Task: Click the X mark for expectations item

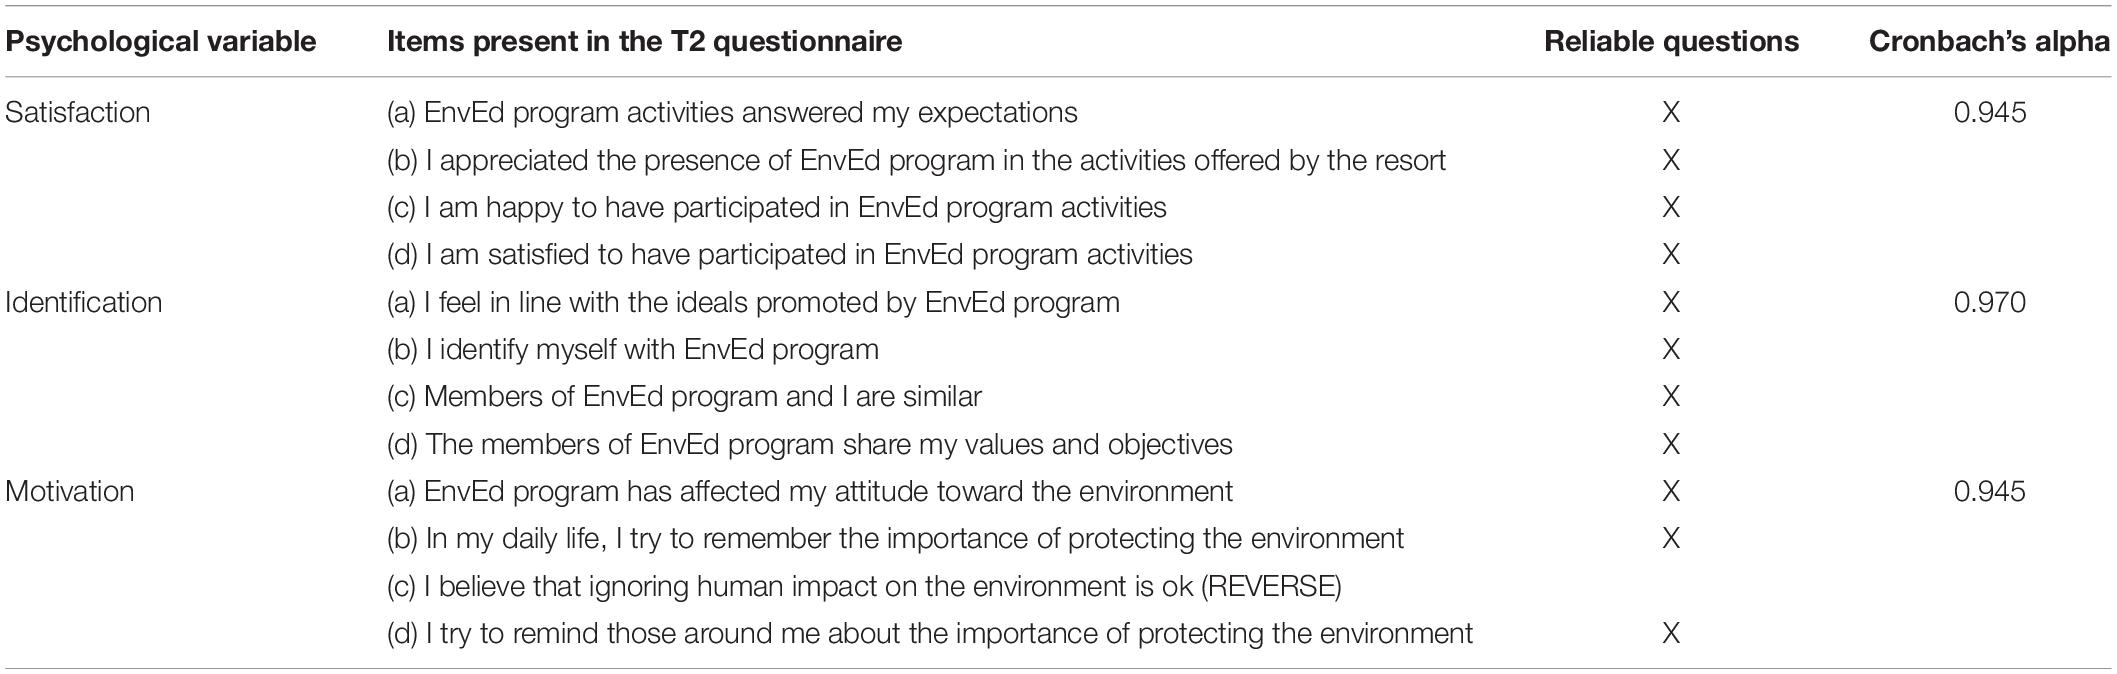Action: (x=1671, y=112)
